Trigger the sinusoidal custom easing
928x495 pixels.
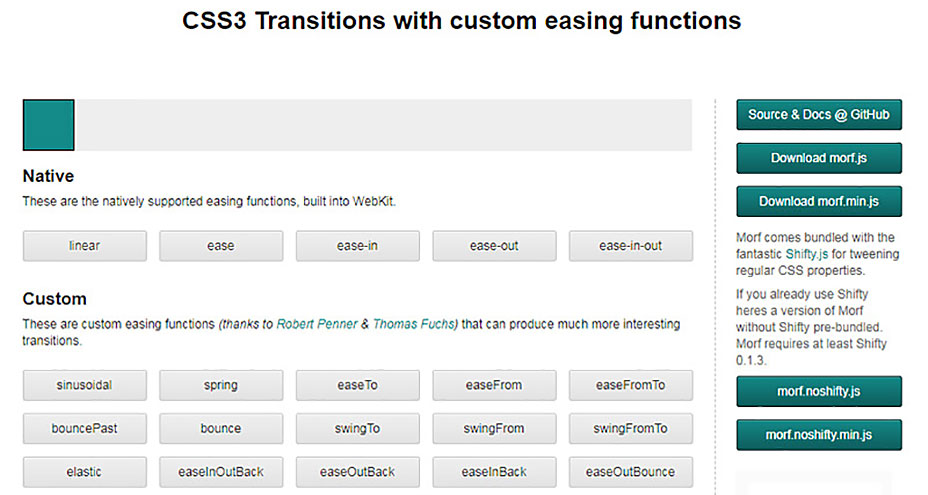point(84,385)
